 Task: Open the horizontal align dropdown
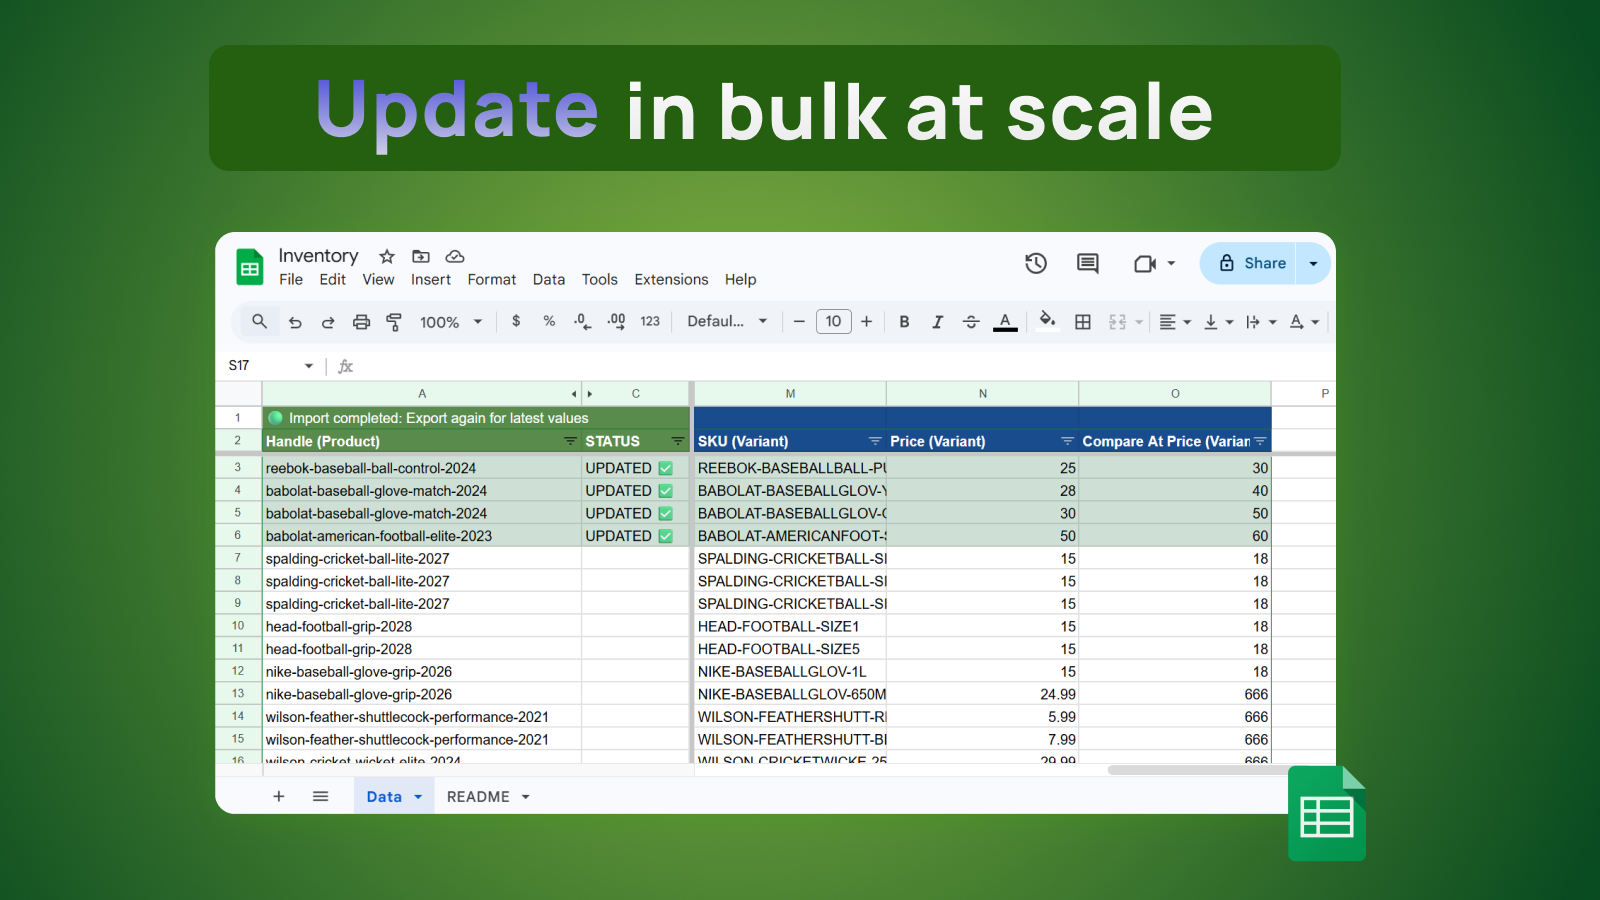[x=1175, y=322]
